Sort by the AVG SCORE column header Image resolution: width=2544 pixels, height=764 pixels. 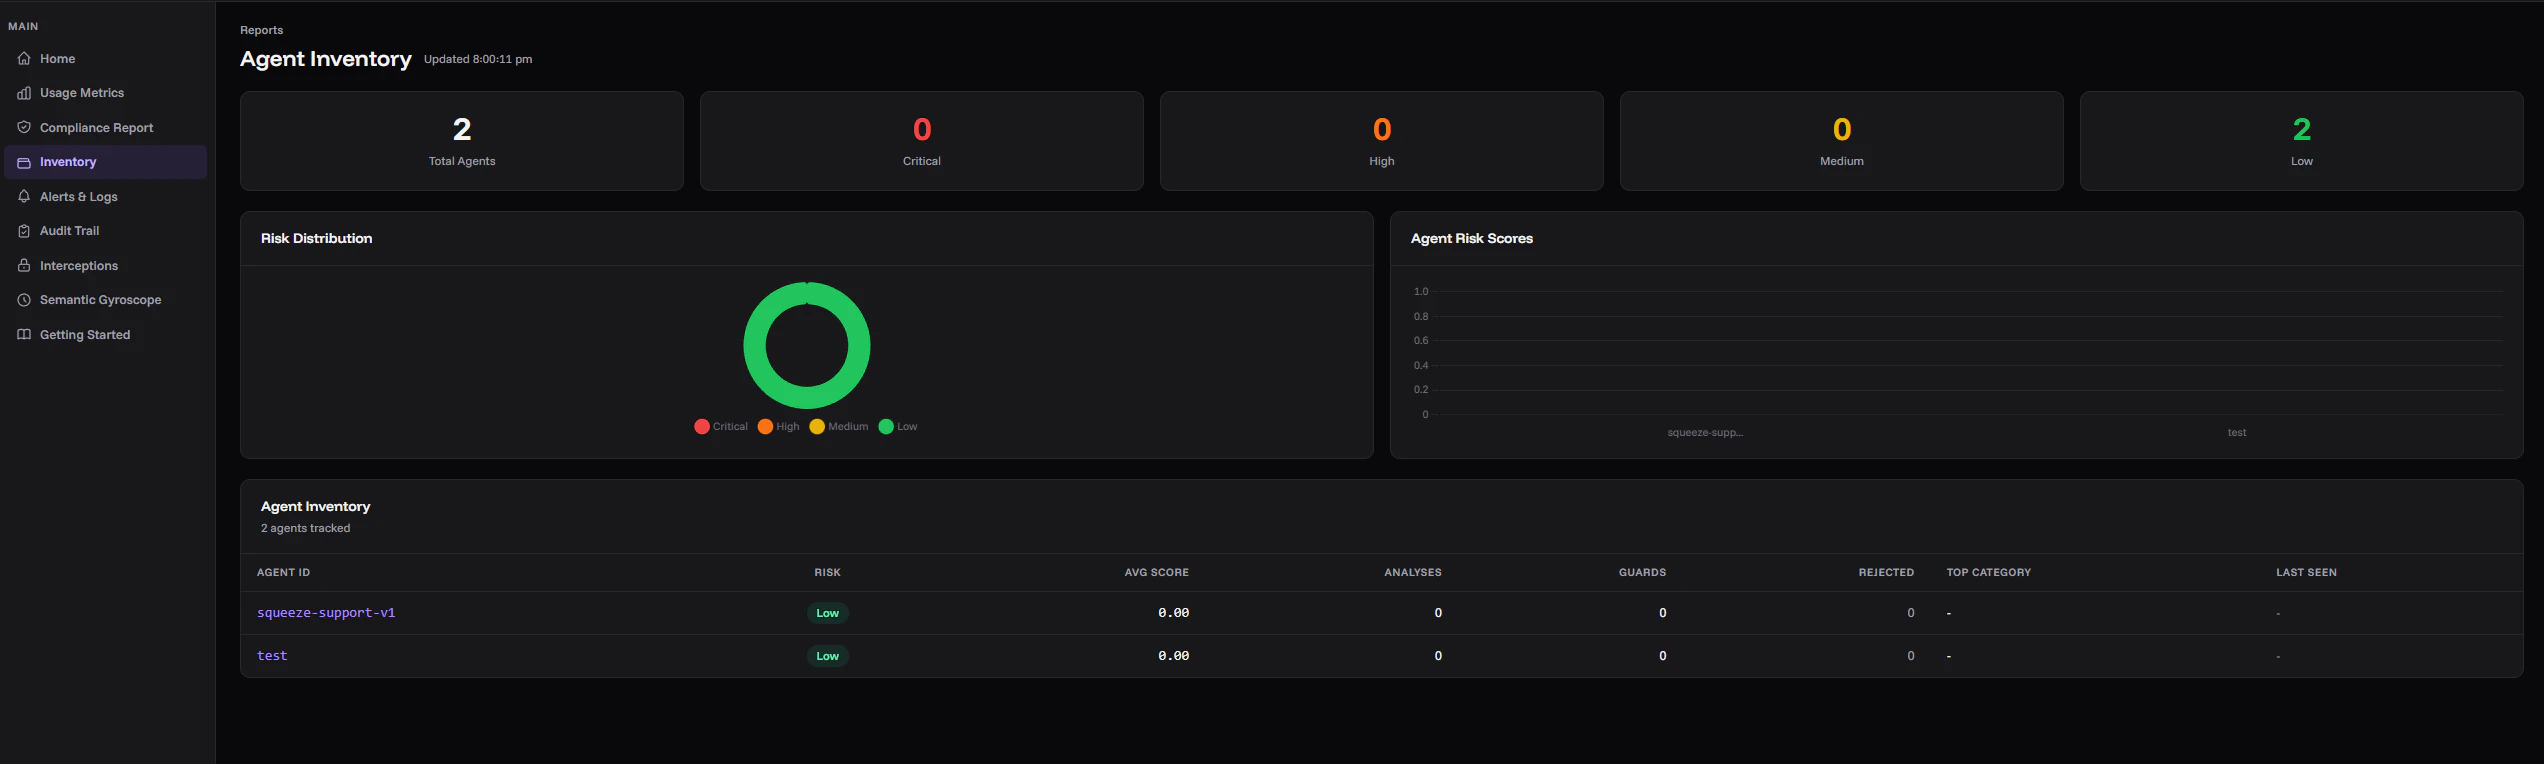tap(1156, 573)
